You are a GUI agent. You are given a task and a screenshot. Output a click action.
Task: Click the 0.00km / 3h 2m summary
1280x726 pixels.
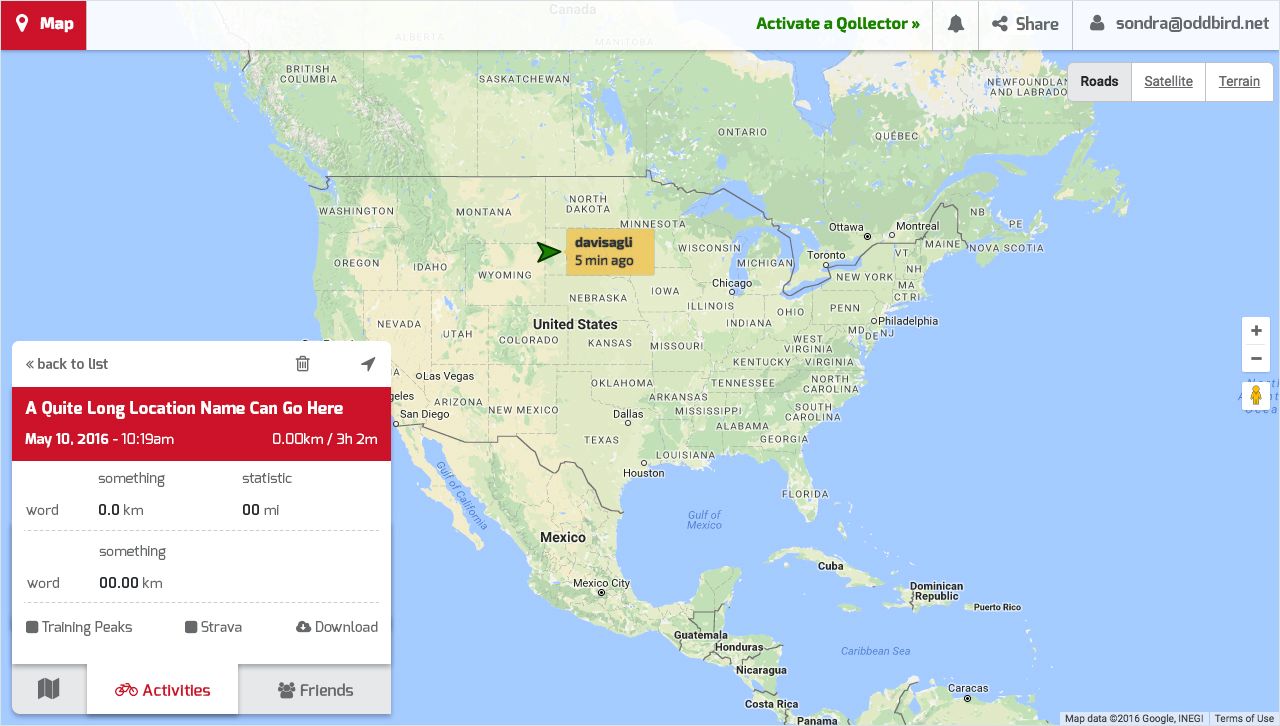325,439
